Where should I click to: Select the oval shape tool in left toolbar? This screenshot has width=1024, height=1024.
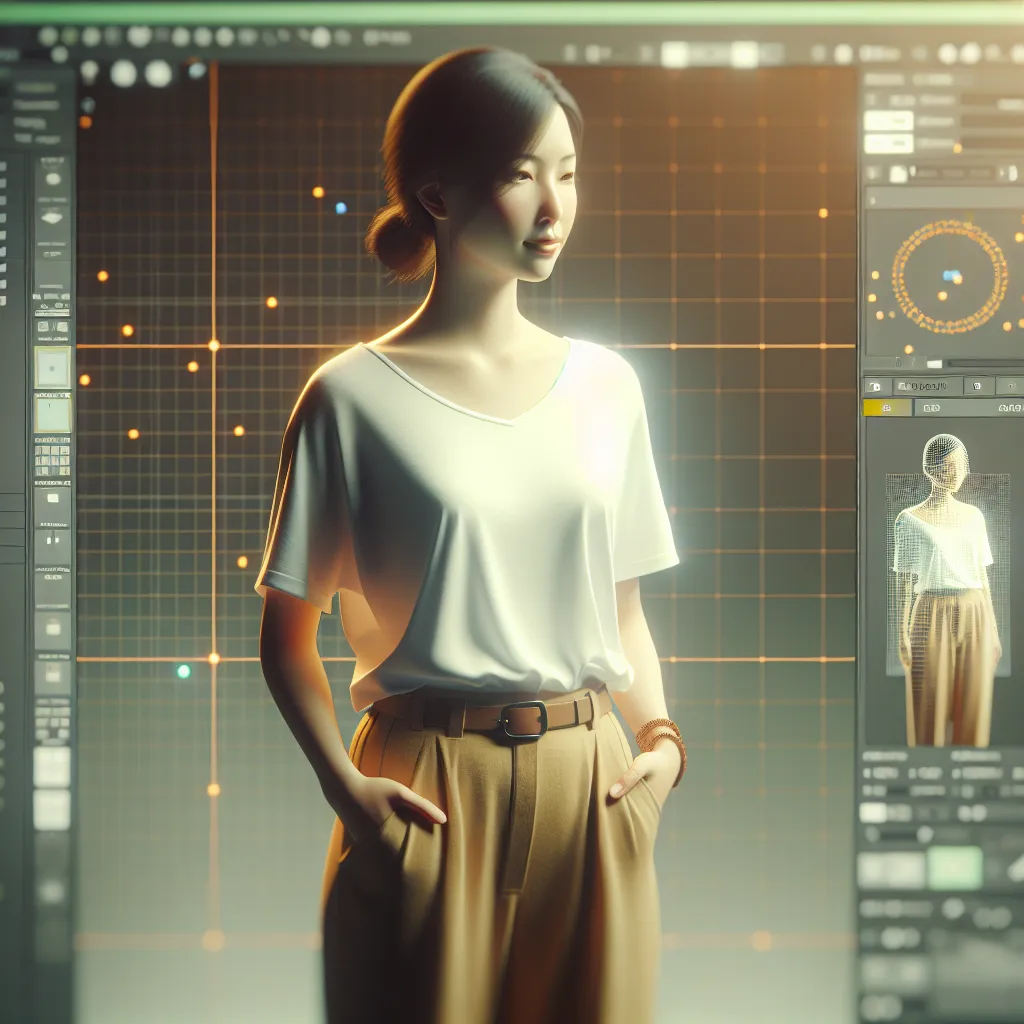[52, 179]
